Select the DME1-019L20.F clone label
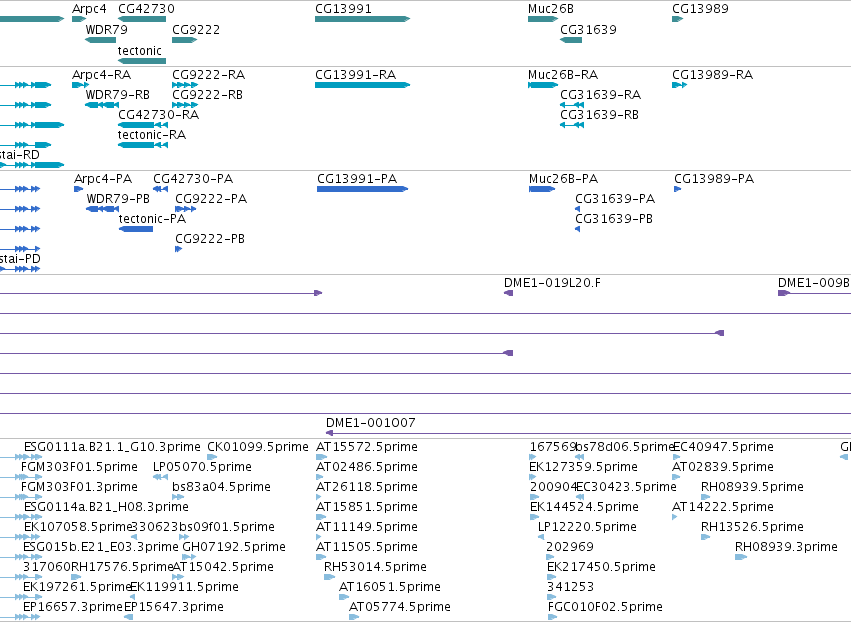The width and height of the screenshot is (851, 622). pos(552,283)
